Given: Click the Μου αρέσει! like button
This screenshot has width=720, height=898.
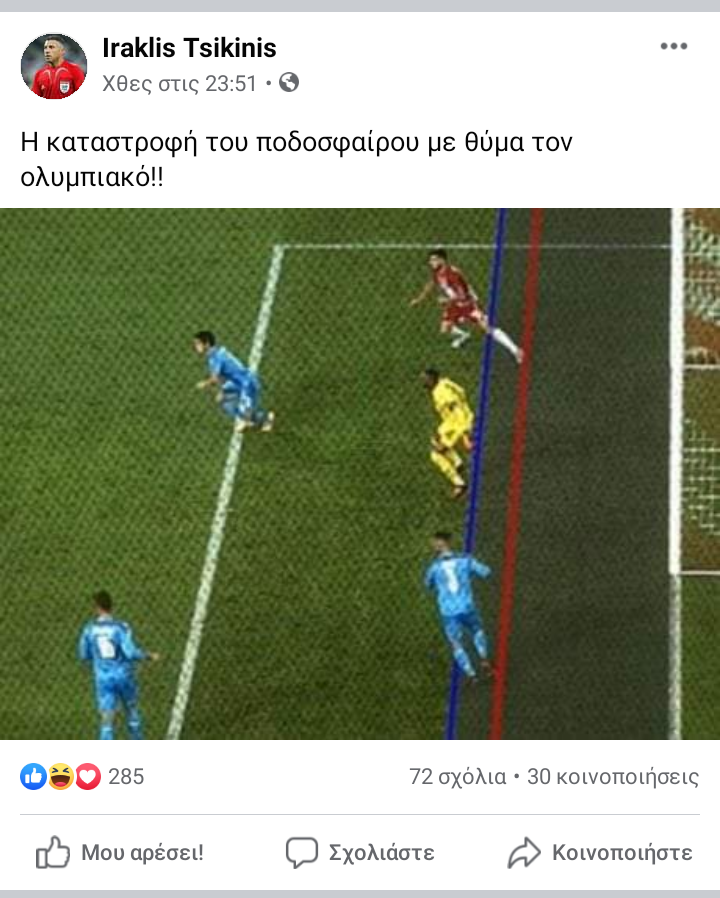Looking at the screenshot, I should click(120, 852).
